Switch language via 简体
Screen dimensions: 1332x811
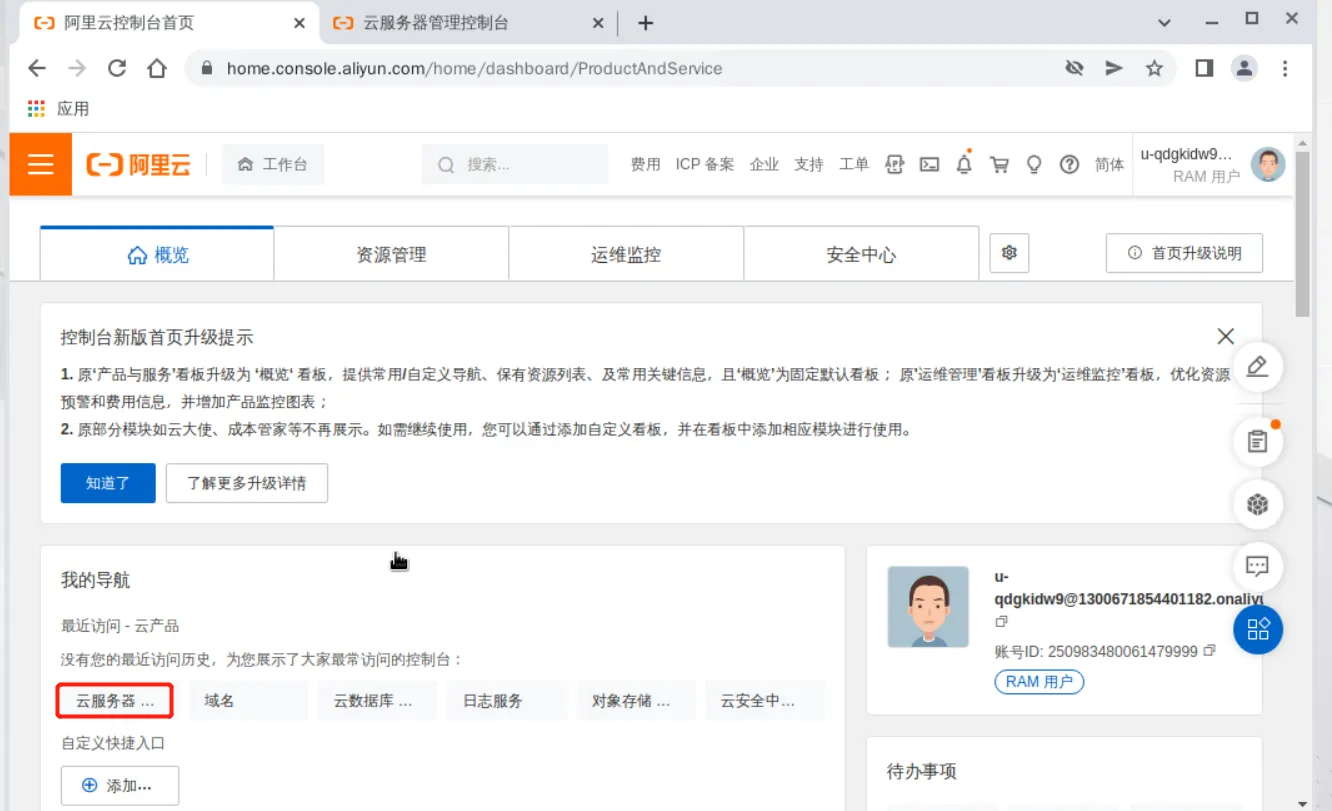point(1109,165)
